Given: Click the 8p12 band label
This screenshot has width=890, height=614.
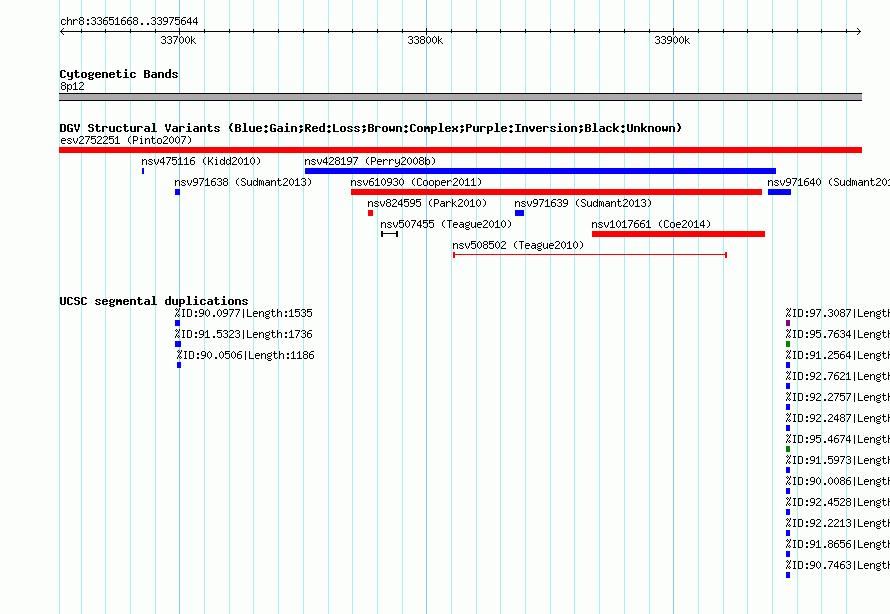Looking at the screenshot, I should tap(72, 86).
